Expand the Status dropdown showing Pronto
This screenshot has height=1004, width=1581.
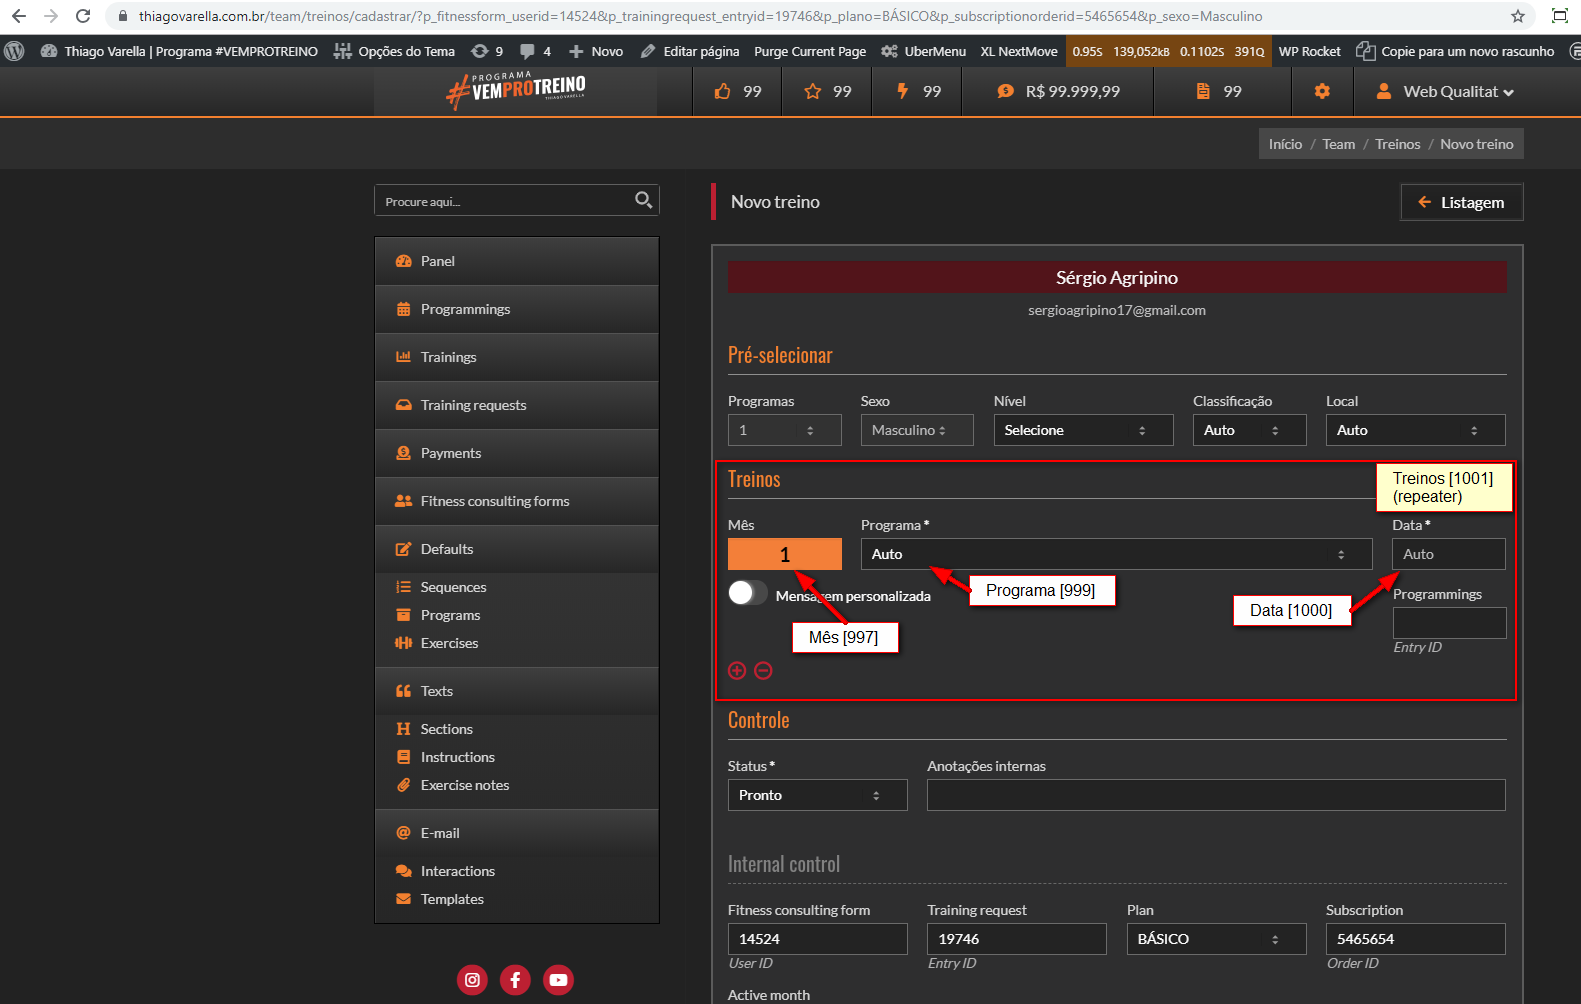click(817, 795)
